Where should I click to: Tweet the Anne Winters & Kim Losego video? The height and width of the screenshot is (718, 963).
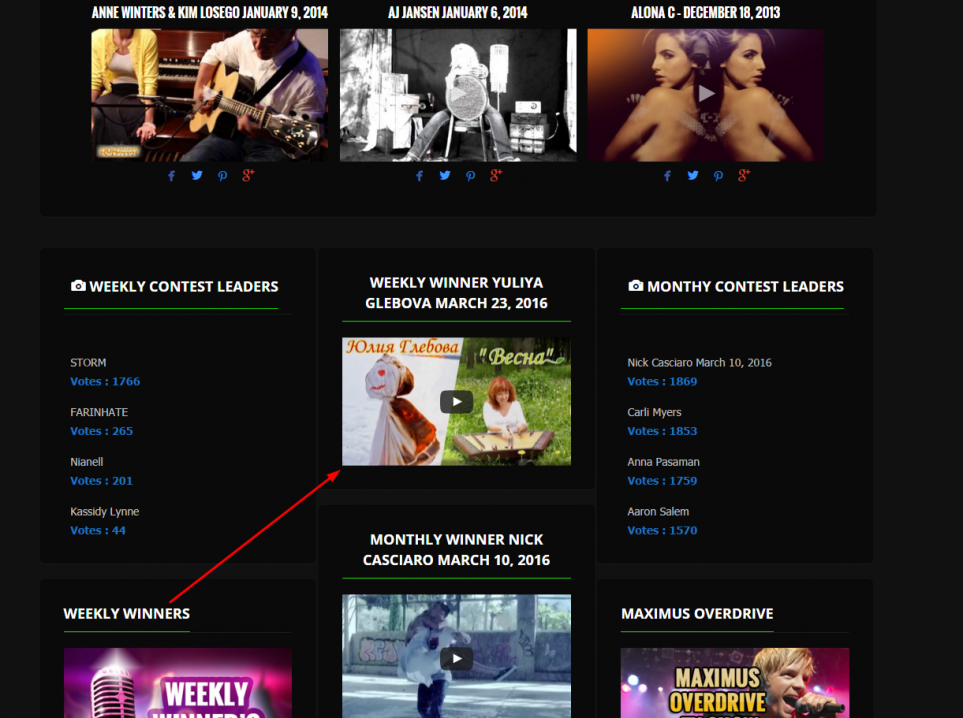pos(197,176)
